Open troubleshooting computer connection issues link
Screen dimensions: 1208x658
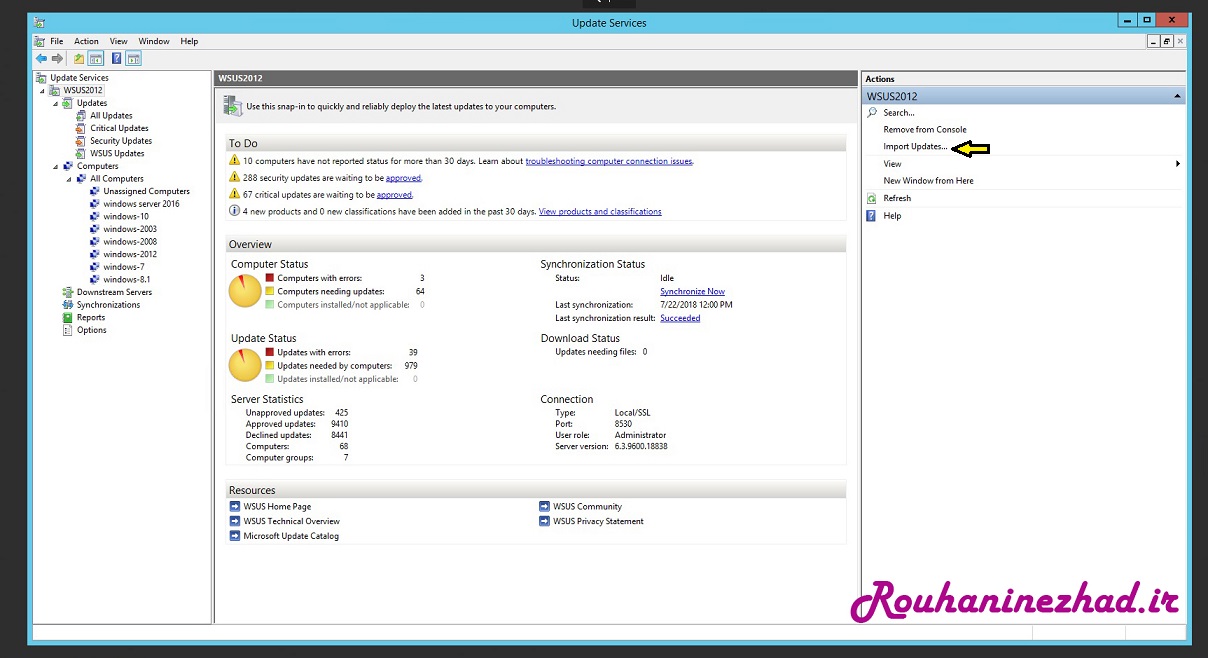[x=609, y=161]
